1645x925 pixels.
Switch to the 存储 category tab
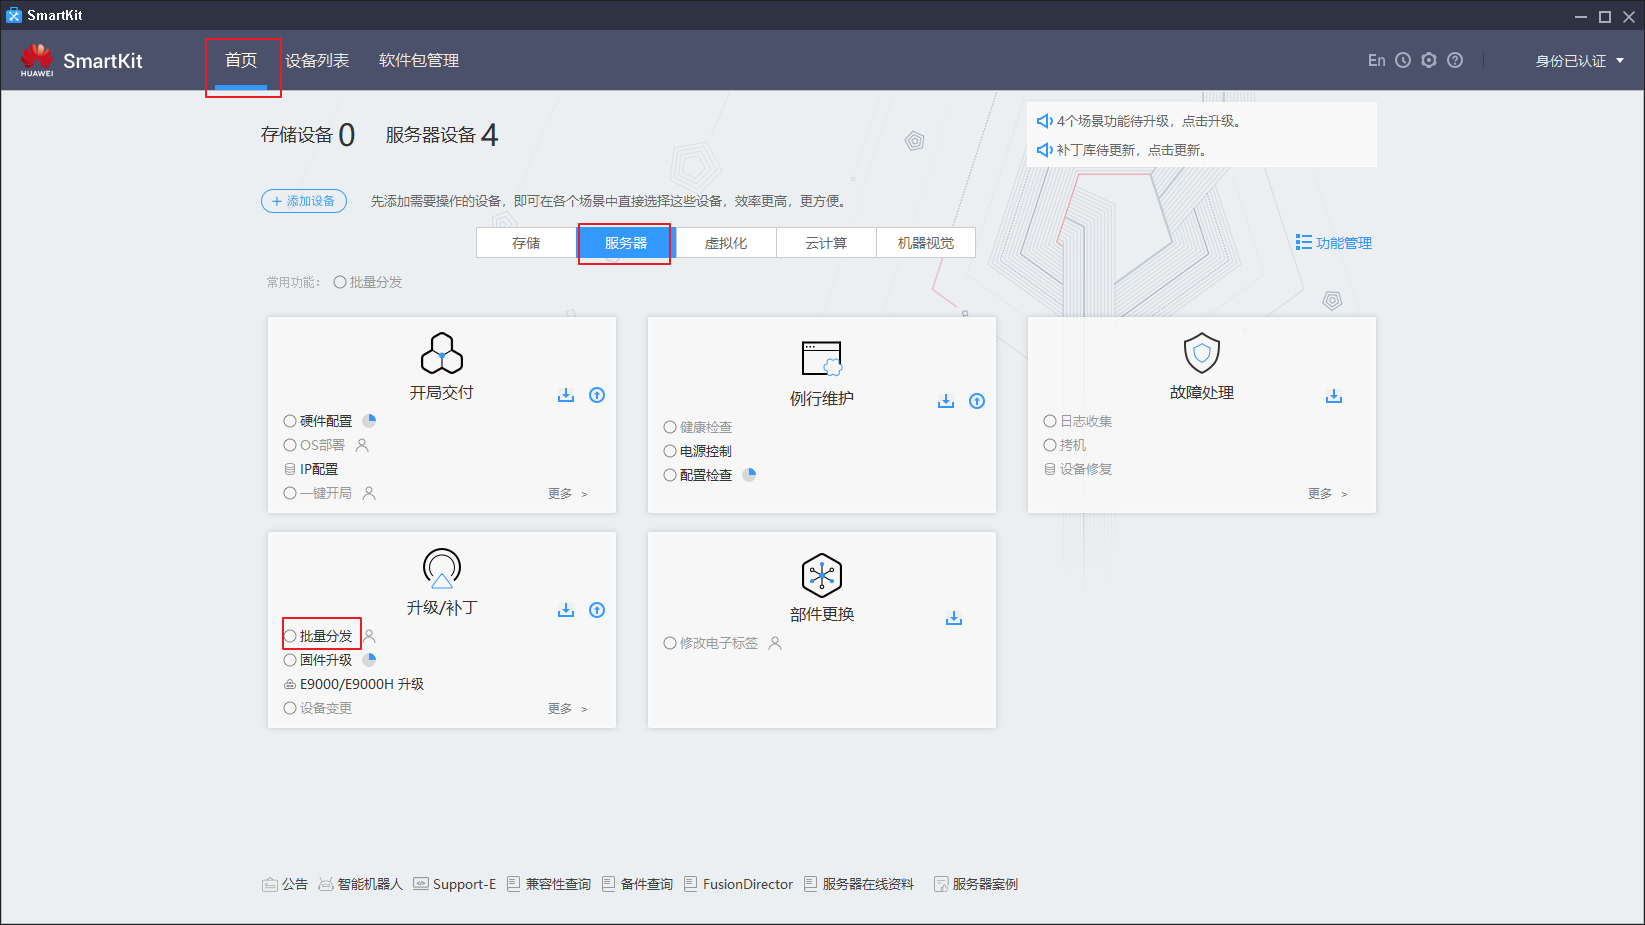[x=526, y=243]
